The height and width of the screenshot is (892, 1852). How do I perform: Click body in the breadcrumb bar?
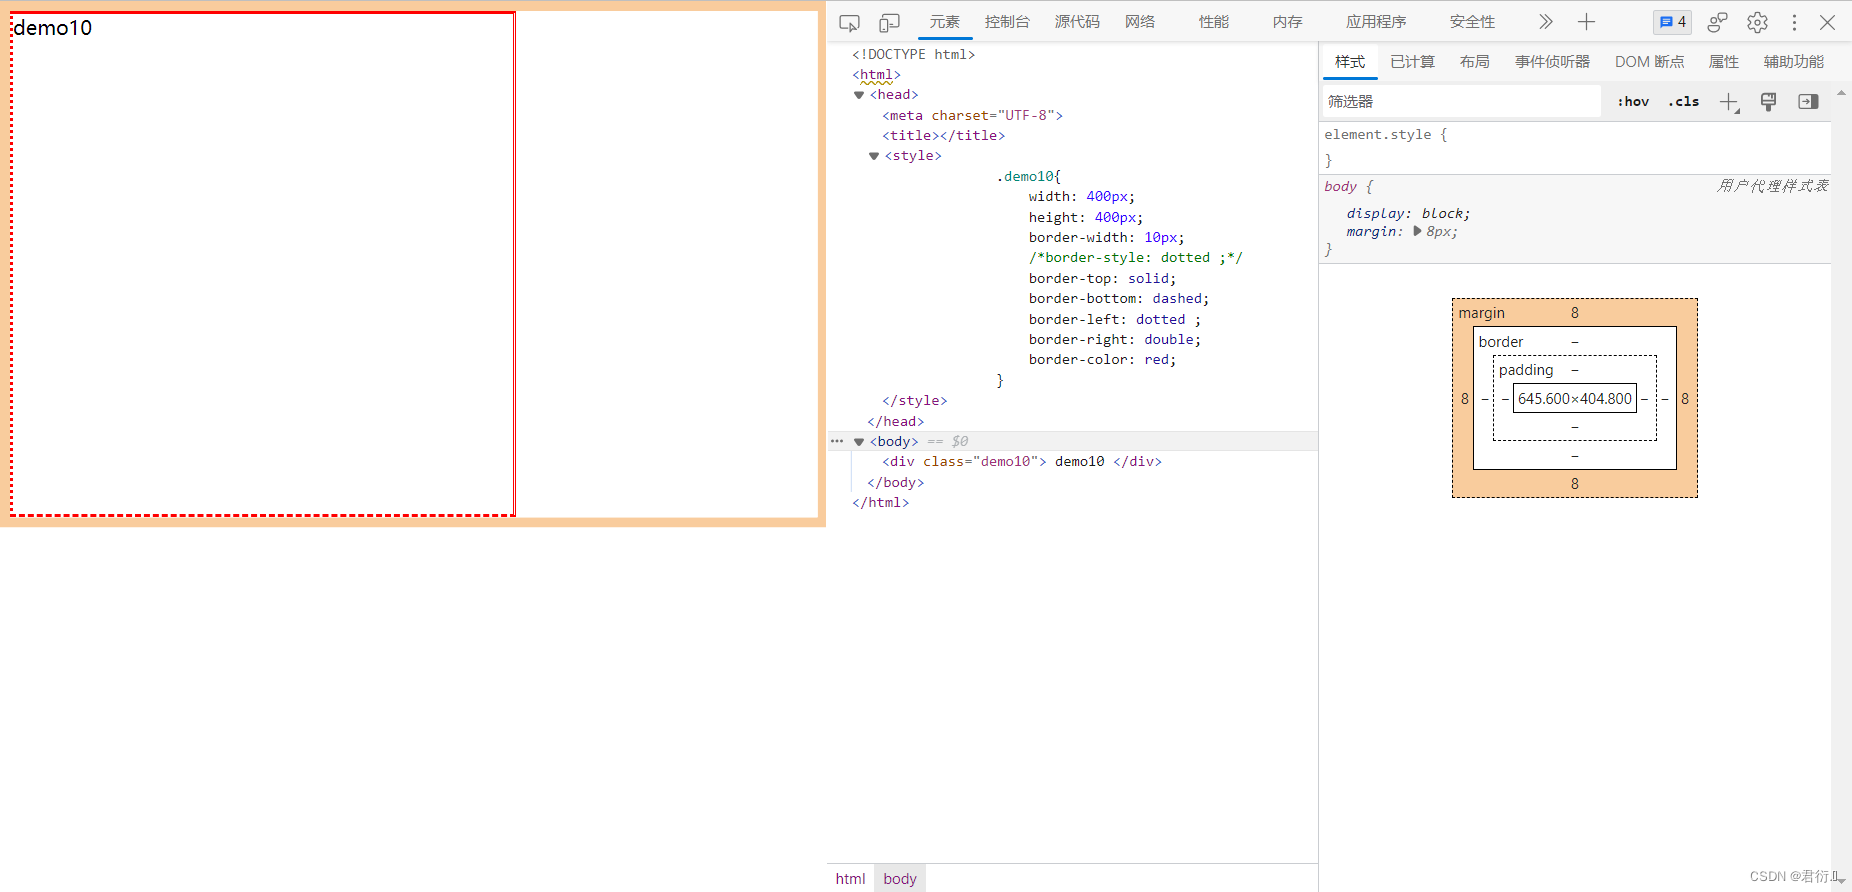point(900,879)
